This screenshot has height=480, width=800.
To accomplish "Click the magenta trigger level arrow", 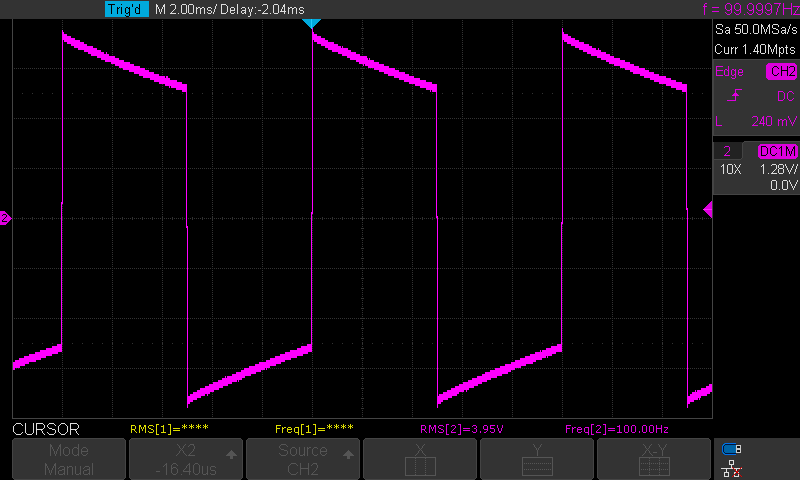I will pyautogui.click(x=708, y=209).
